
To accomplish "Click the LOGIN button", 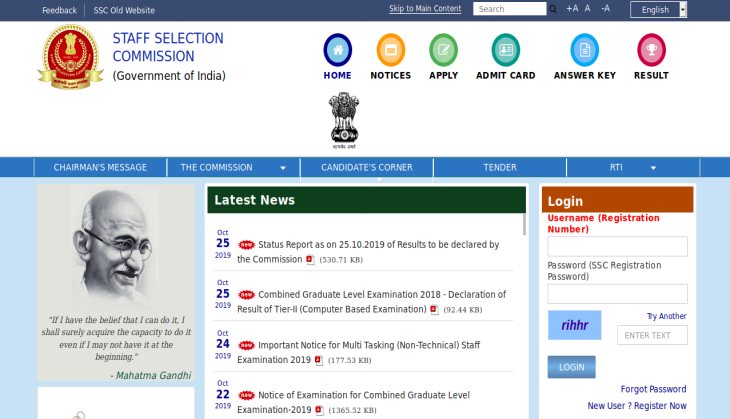I will coord(571,367).
